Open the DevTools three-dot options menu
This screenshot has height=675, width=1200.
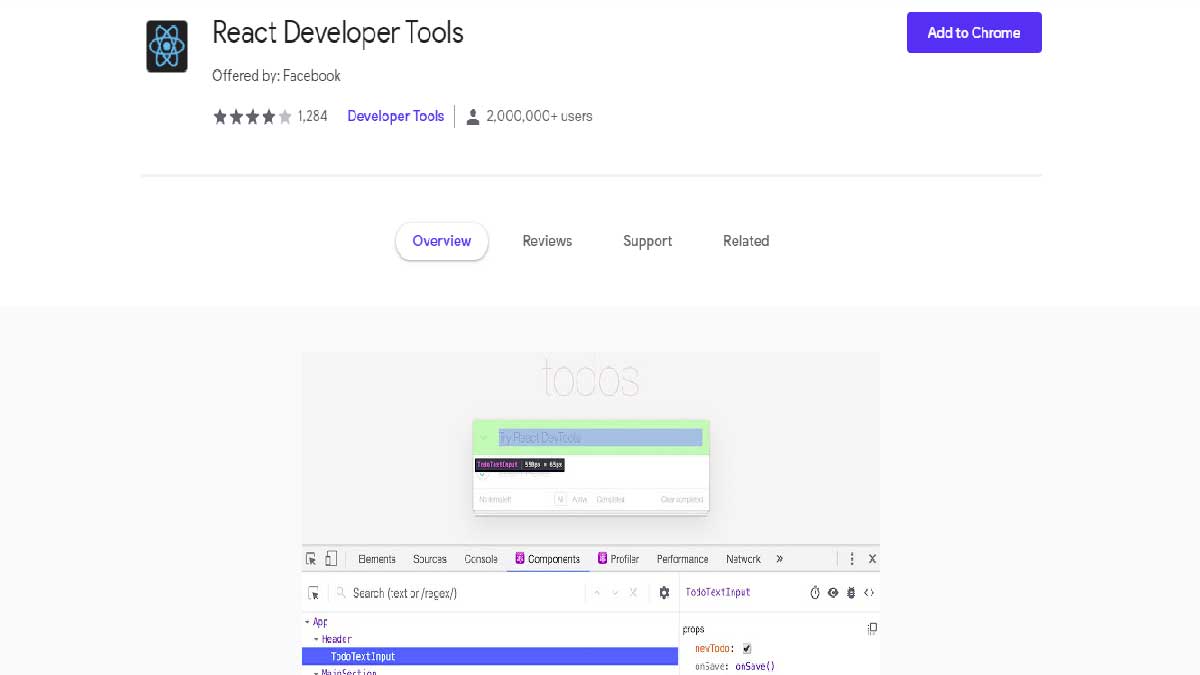[852, 559]
